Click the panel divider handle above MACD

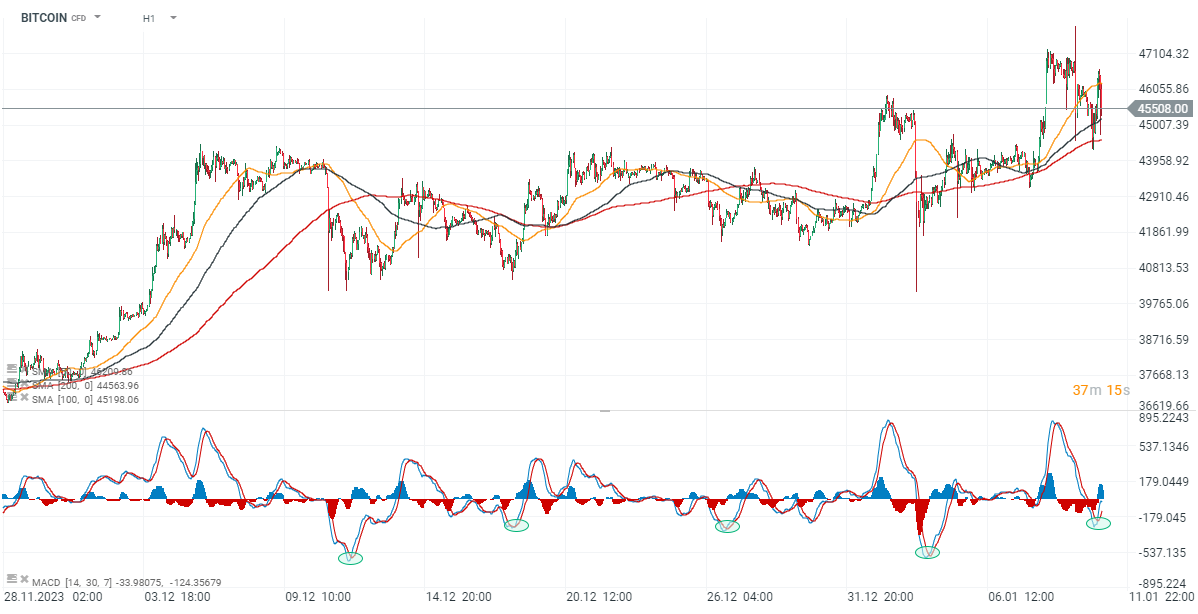coord(604,410)
